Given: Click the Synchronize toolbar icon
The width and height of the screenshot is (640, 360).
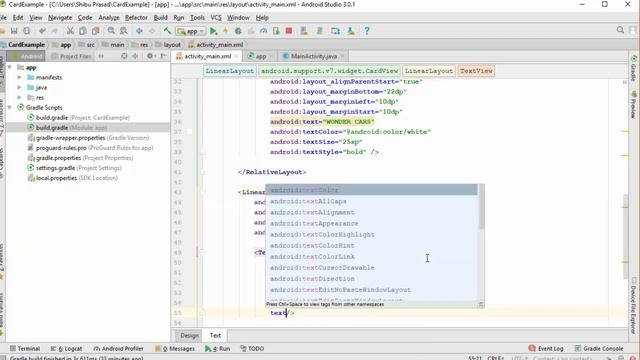Looking at the screenshot, I should tap(27, 31).
